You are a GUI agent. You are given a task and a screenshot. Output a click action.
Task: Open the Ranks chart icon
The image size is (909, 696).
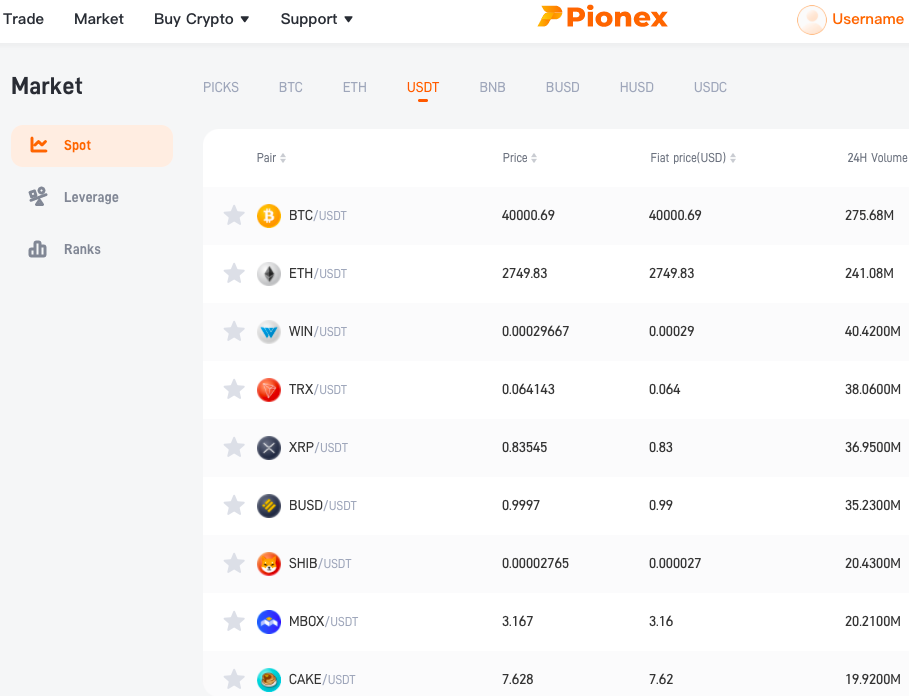click(38, 249)
